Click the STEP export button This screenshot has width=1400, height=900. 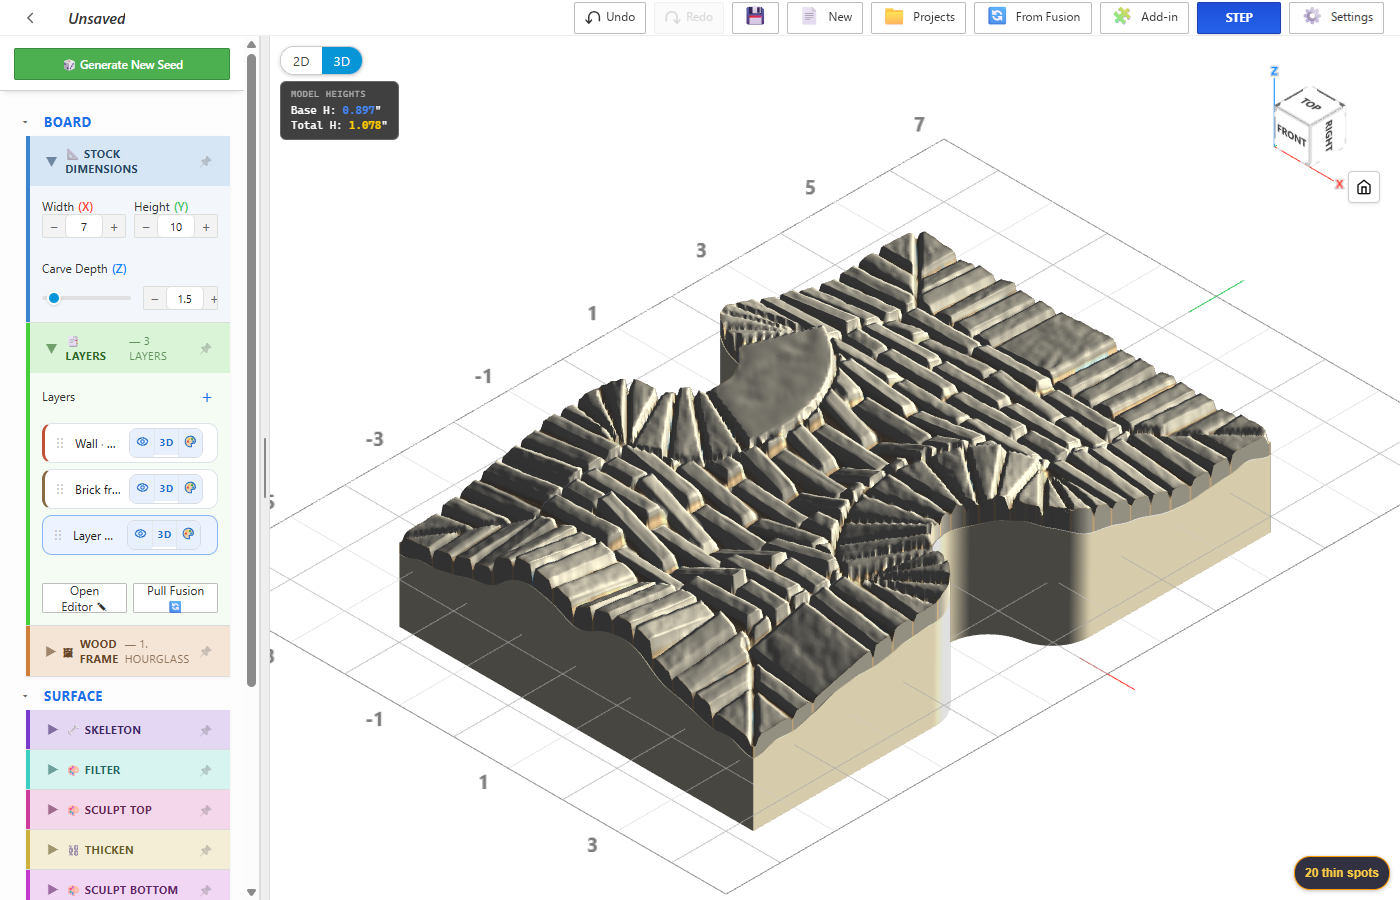(1239, 17)
